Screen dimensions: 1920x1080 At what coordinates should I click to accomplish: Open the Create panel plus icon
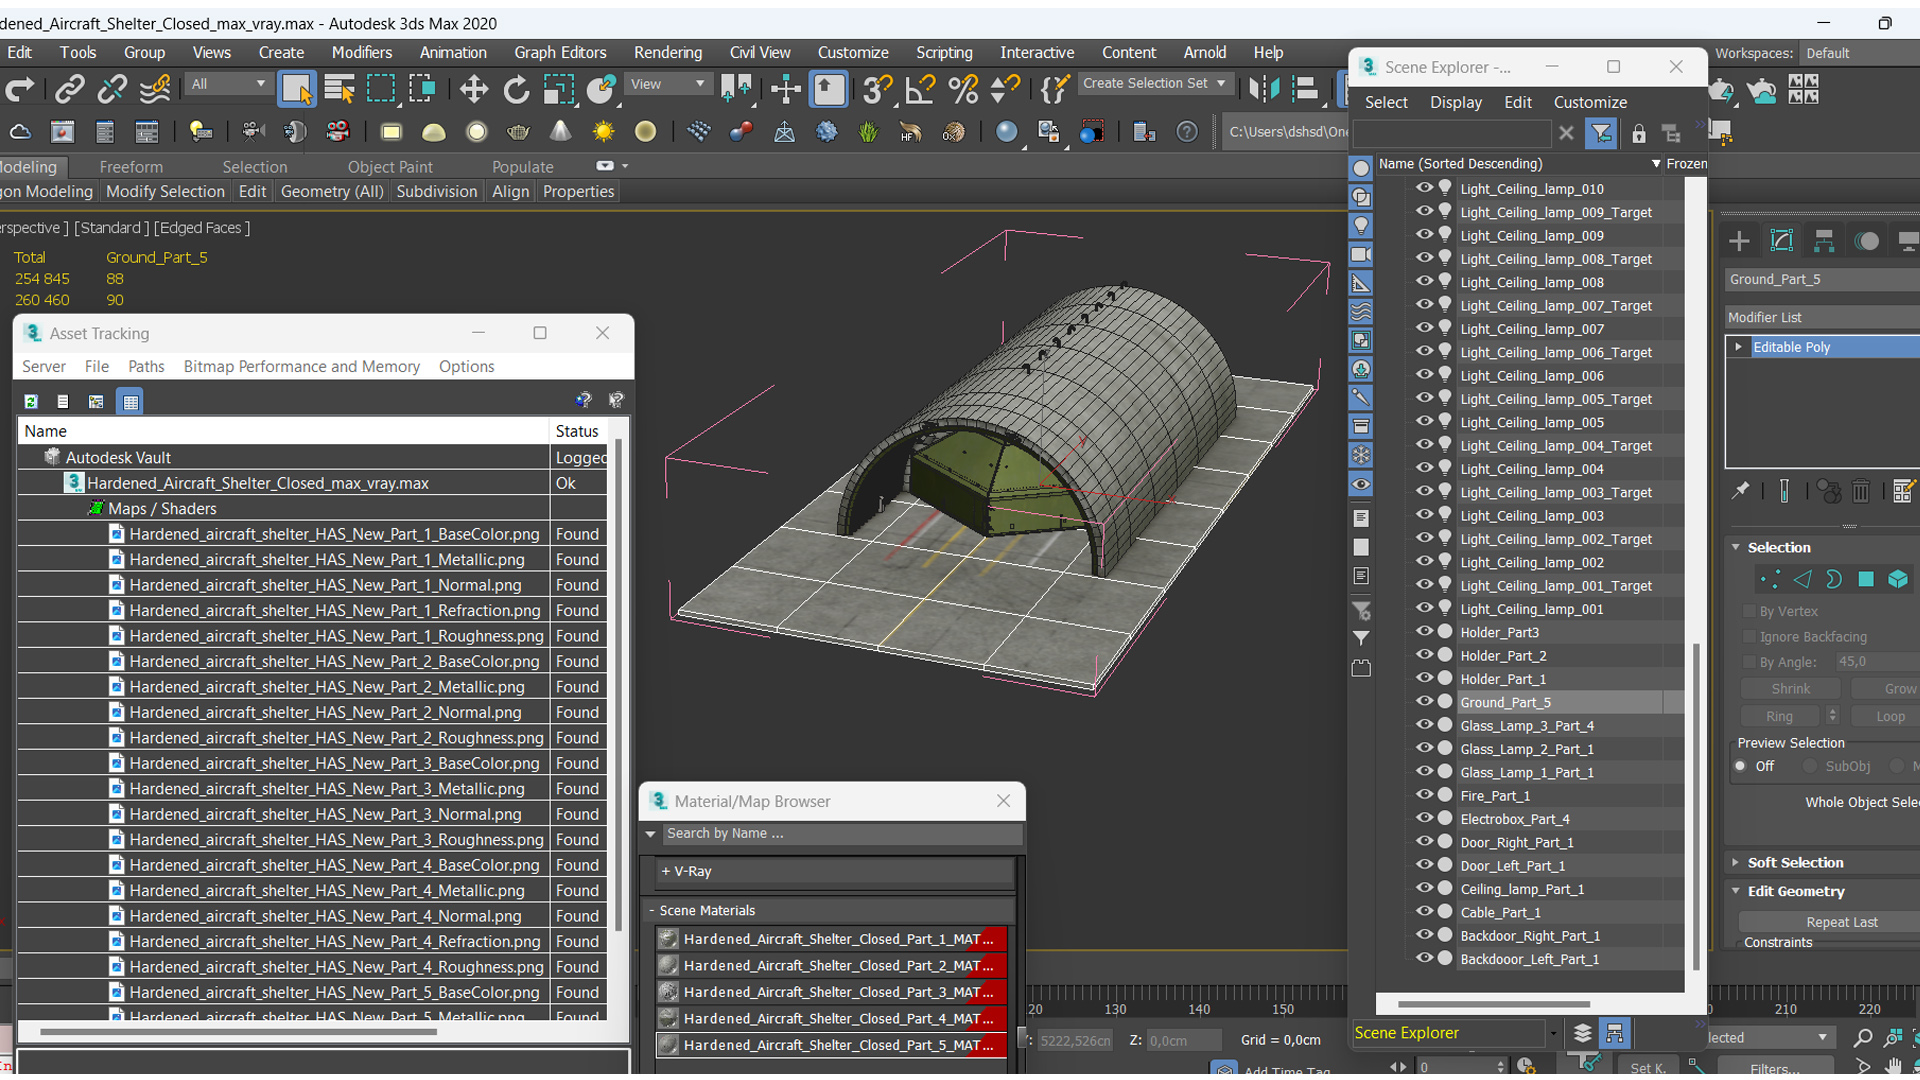click(x=1739, y=241)
